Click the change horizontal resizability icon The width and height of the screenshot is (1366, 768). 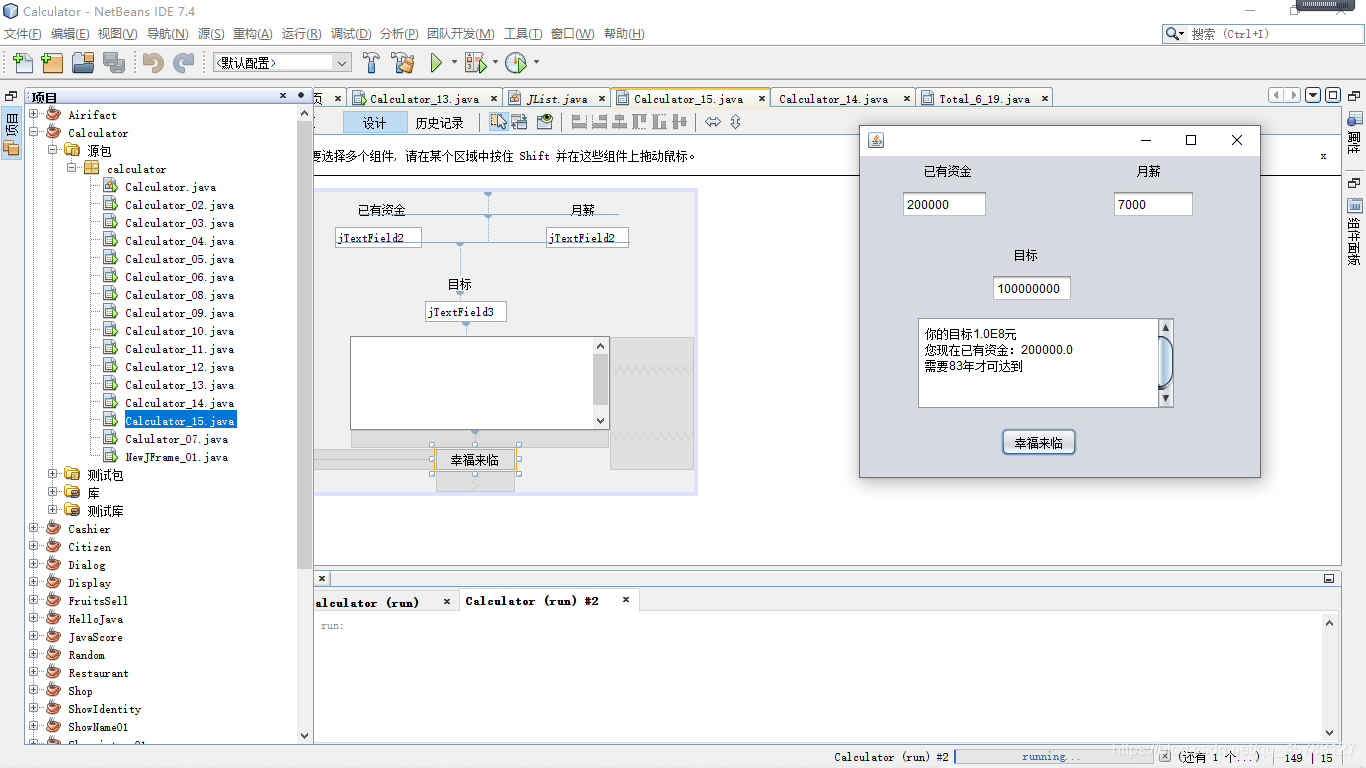click(713, 122)
